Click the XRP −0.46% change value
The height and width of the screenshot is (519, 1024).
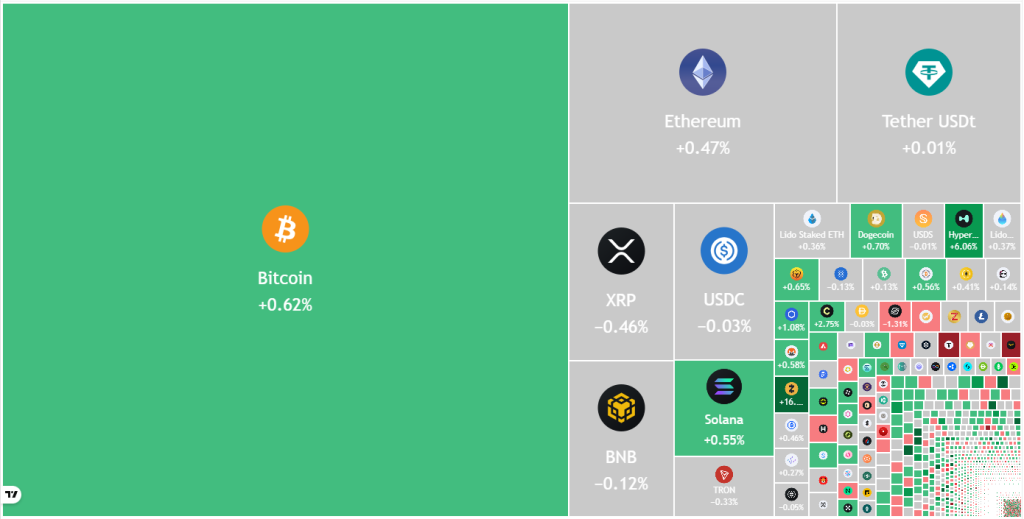[x=621, y=326]
